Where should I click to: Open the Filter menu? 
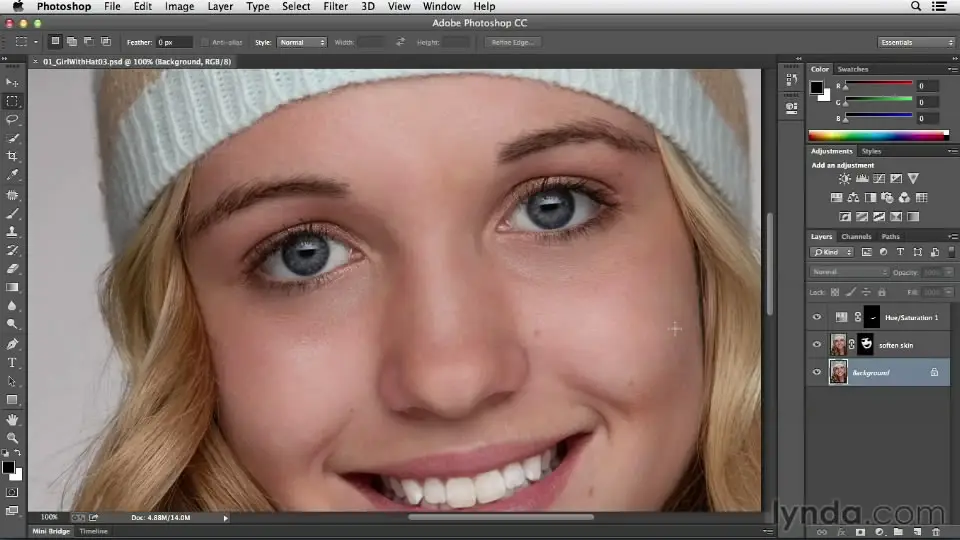click(335, 6)
